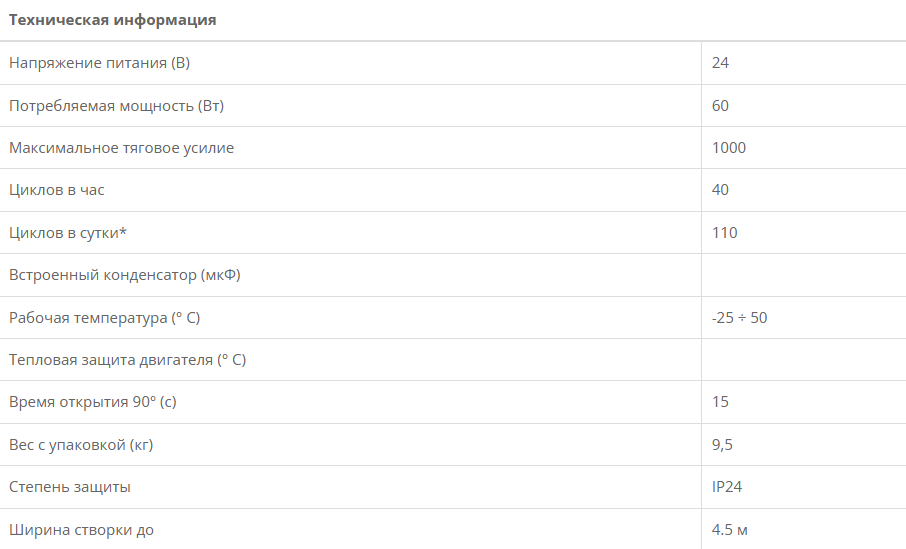Image resolution: width=906 pixels, height=549 pixels.
Task: Click the "Потребляемая мощность (Вт)" label
Action: (109, 106)
